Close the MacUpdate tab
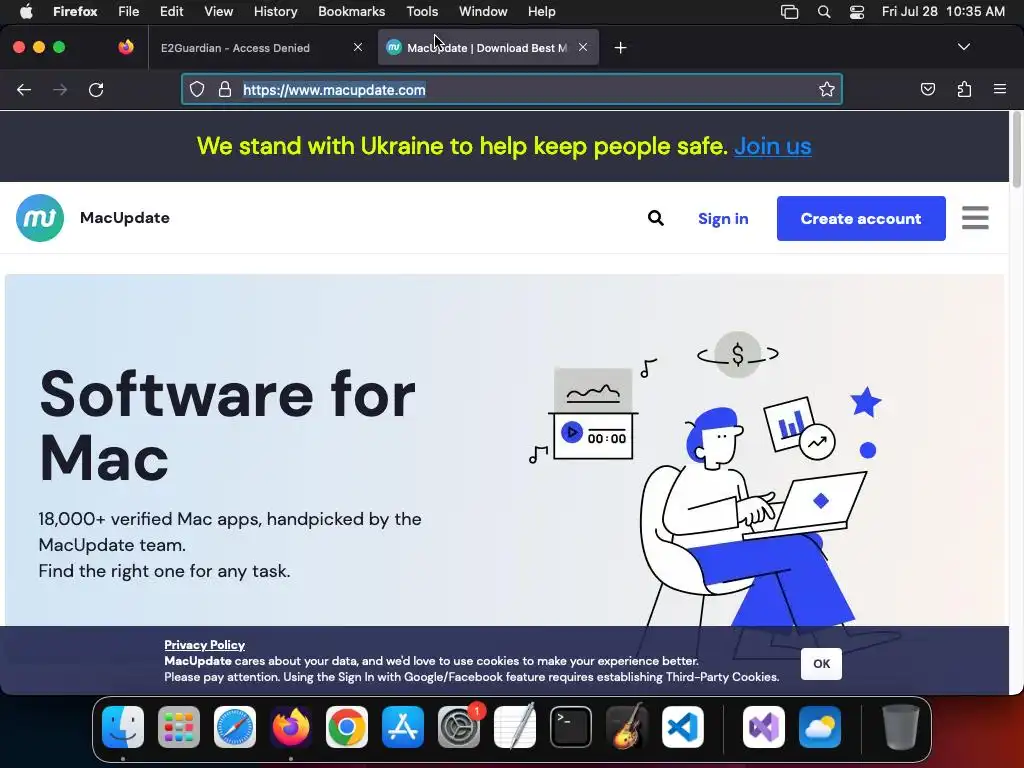The width and height of the screenshot is (1024, 768). click(x=583, y=47)
